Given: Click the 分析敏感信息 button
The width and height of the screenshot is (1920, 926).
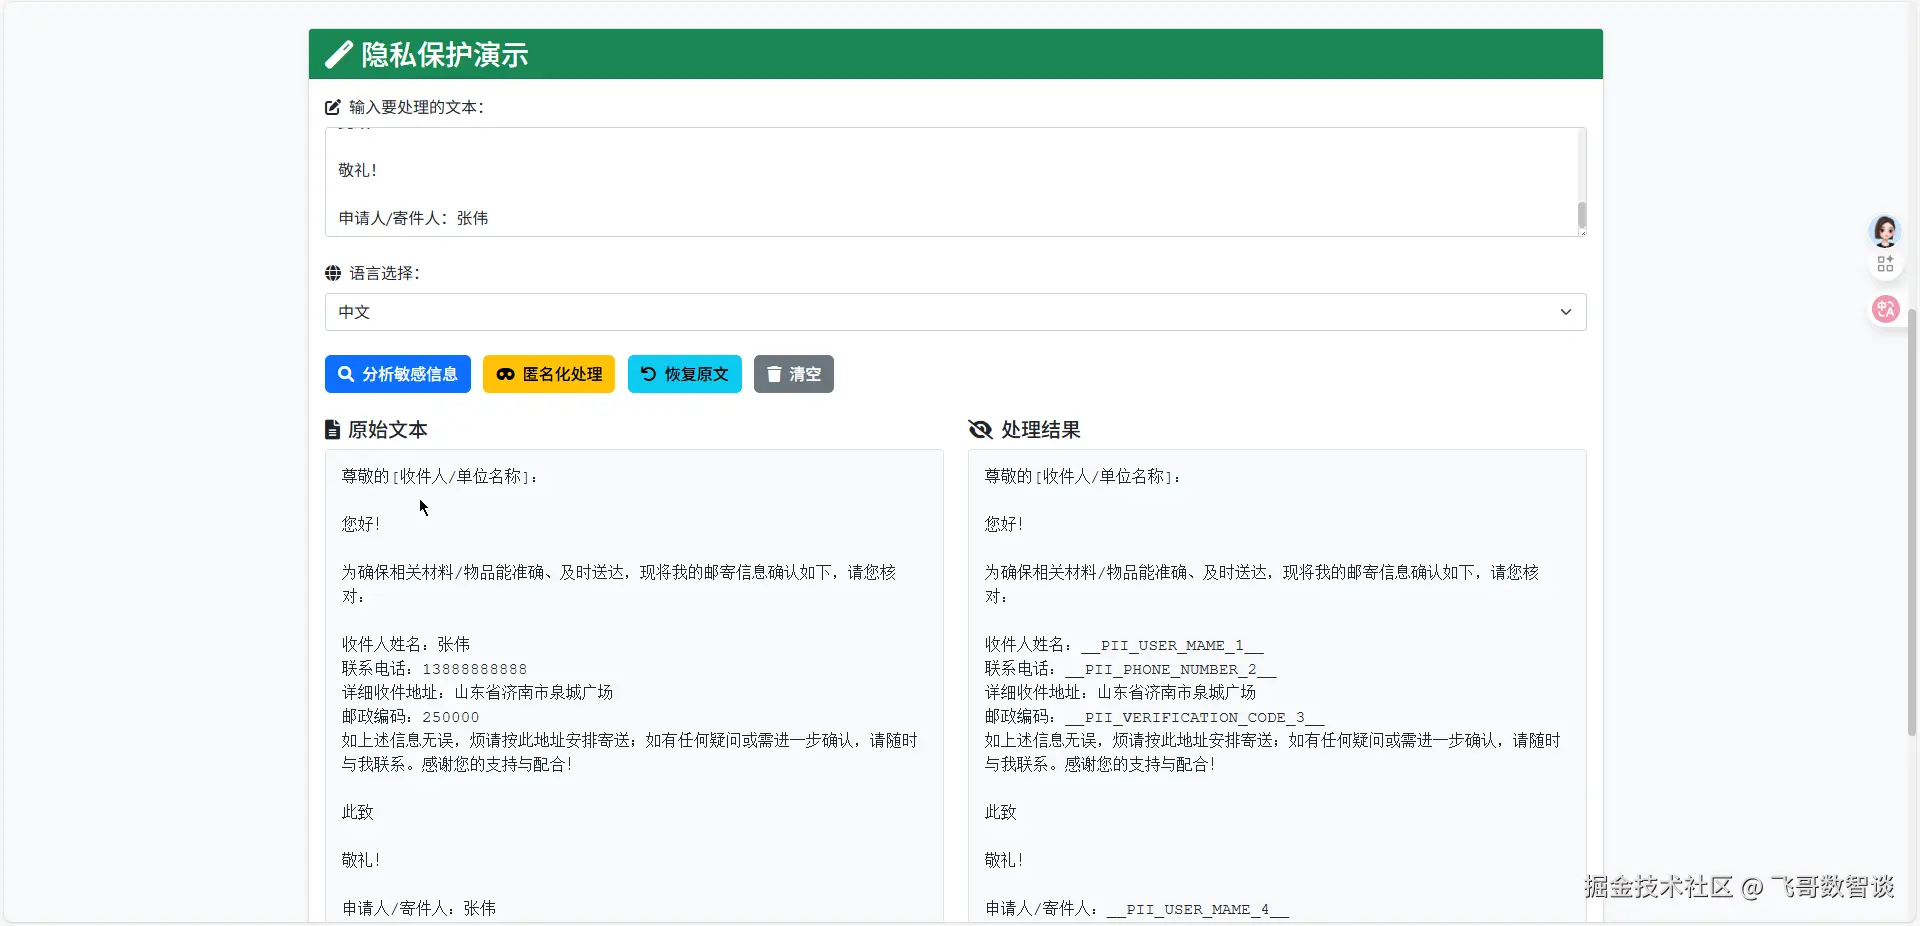Looking at the screenshot, I should tap(398, 374).
